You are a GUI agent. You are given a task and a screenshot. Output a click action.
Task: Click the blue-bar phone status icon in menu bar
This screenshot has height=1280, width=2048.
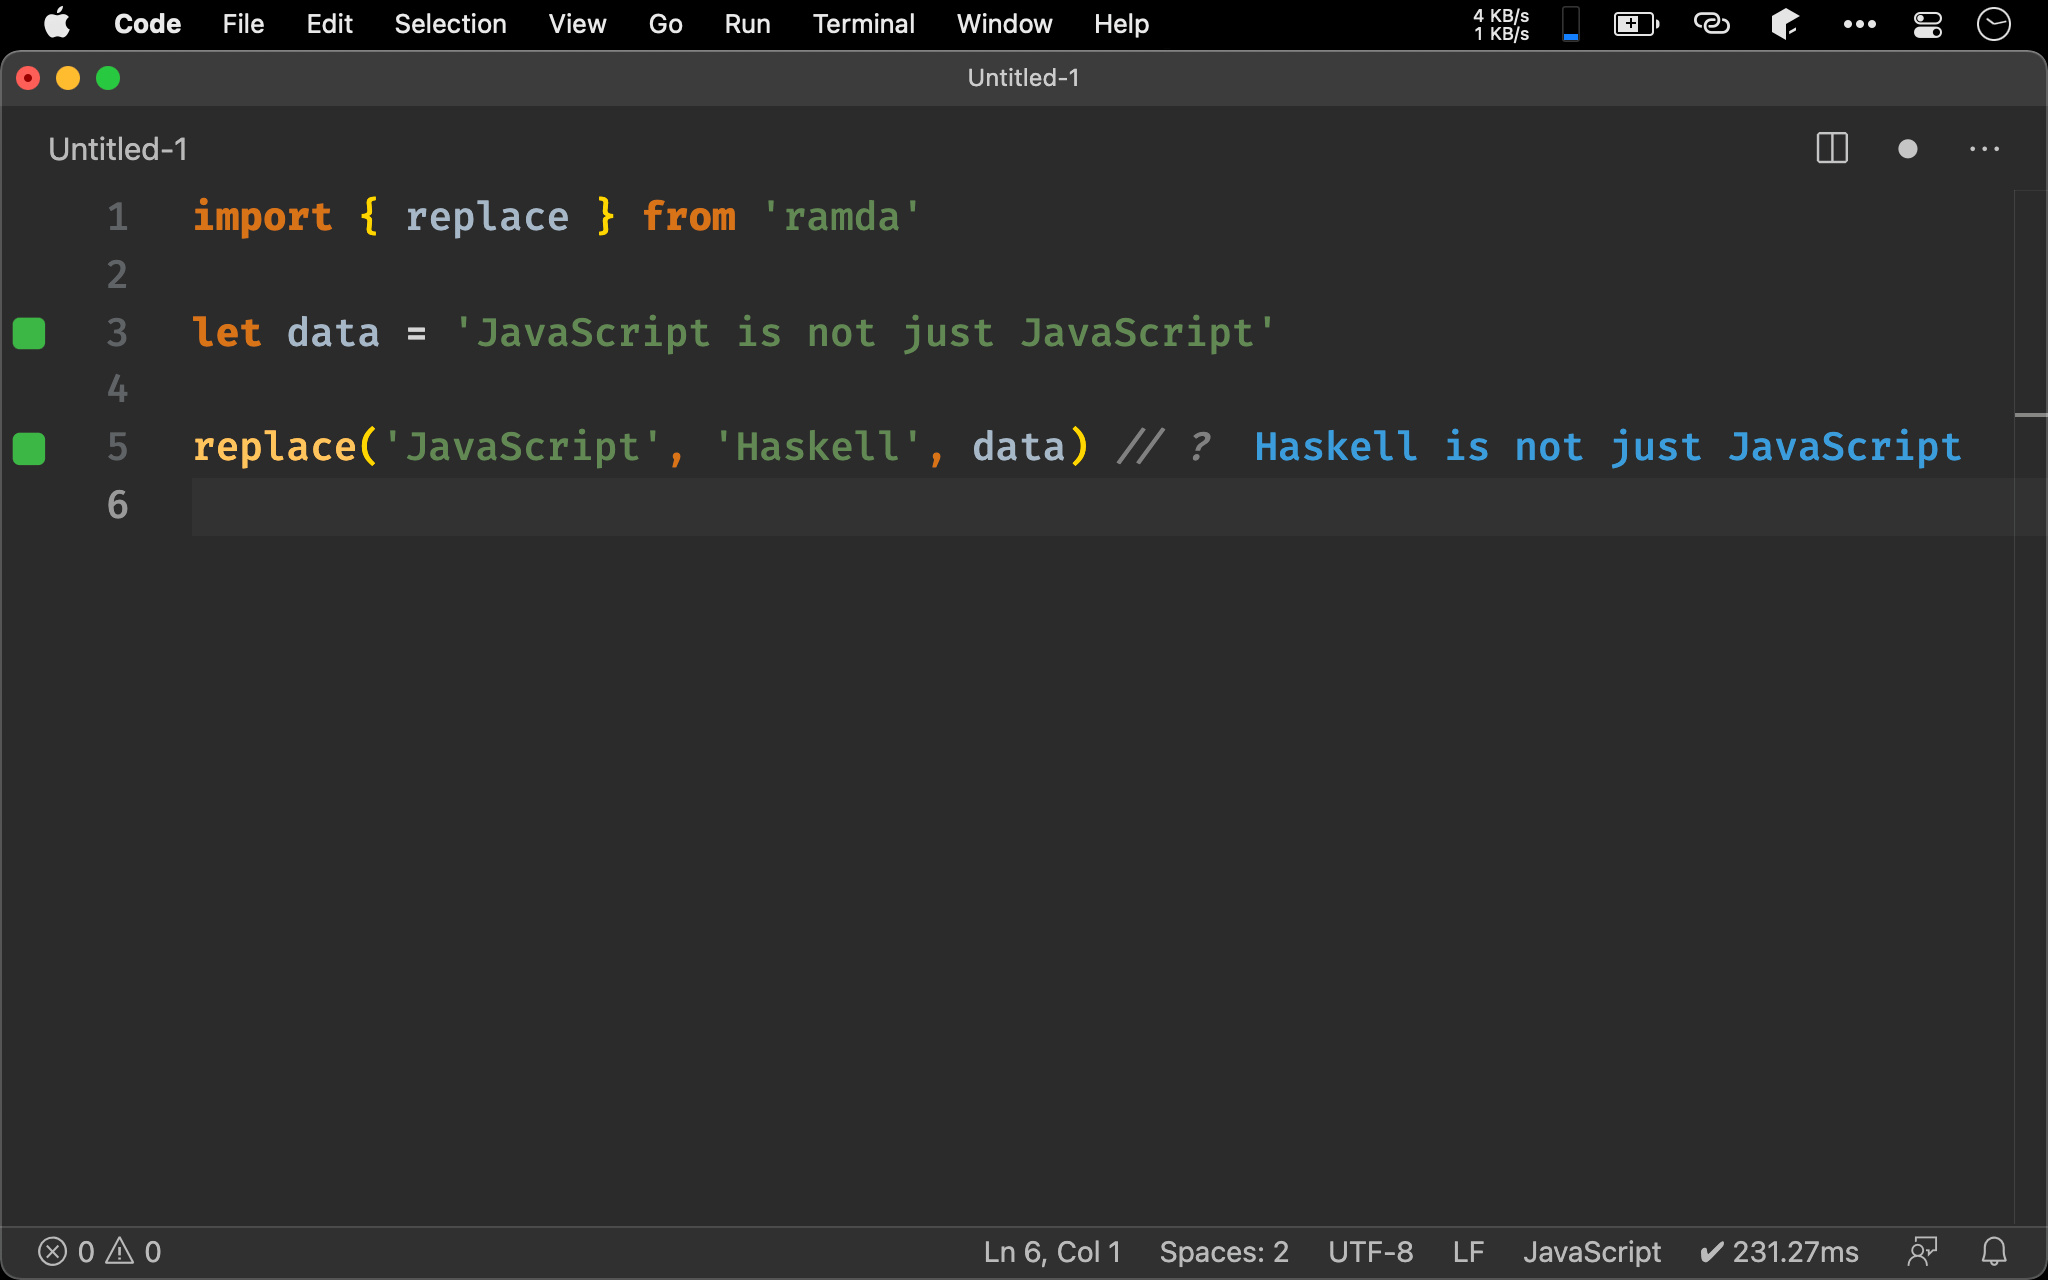point(1571,24)
